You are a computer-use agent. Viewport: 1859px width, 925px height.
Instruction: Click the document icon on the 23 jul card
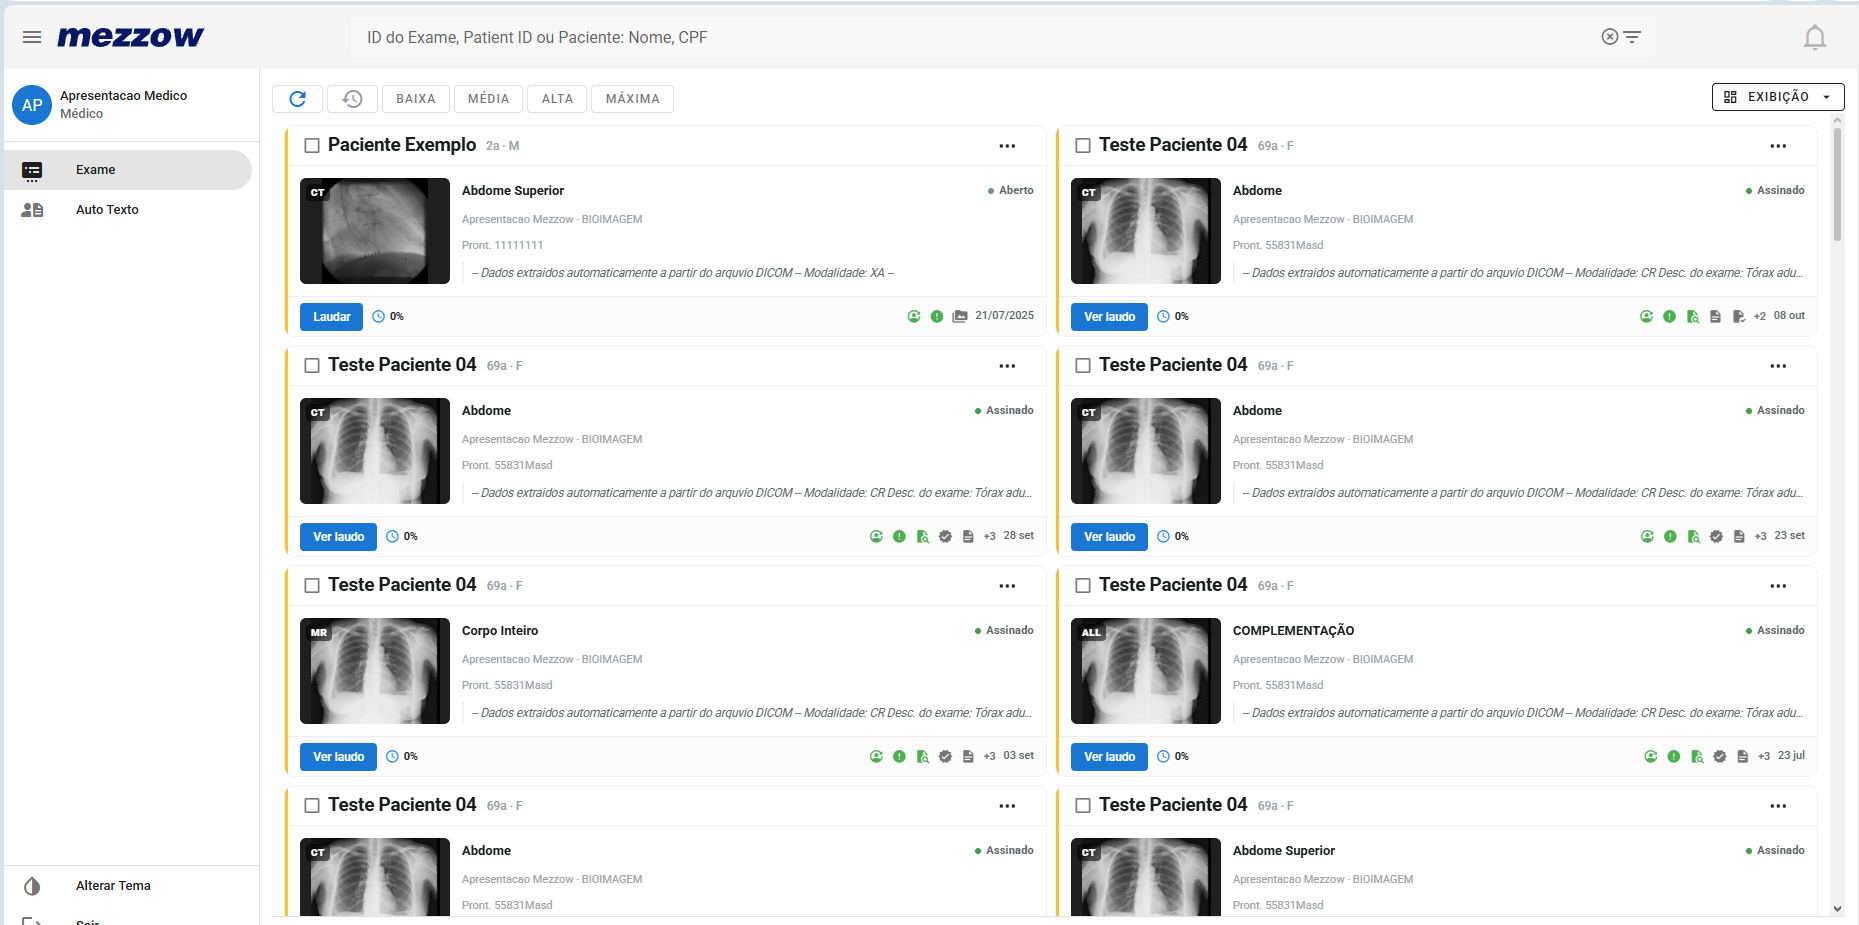point(1742,757)
